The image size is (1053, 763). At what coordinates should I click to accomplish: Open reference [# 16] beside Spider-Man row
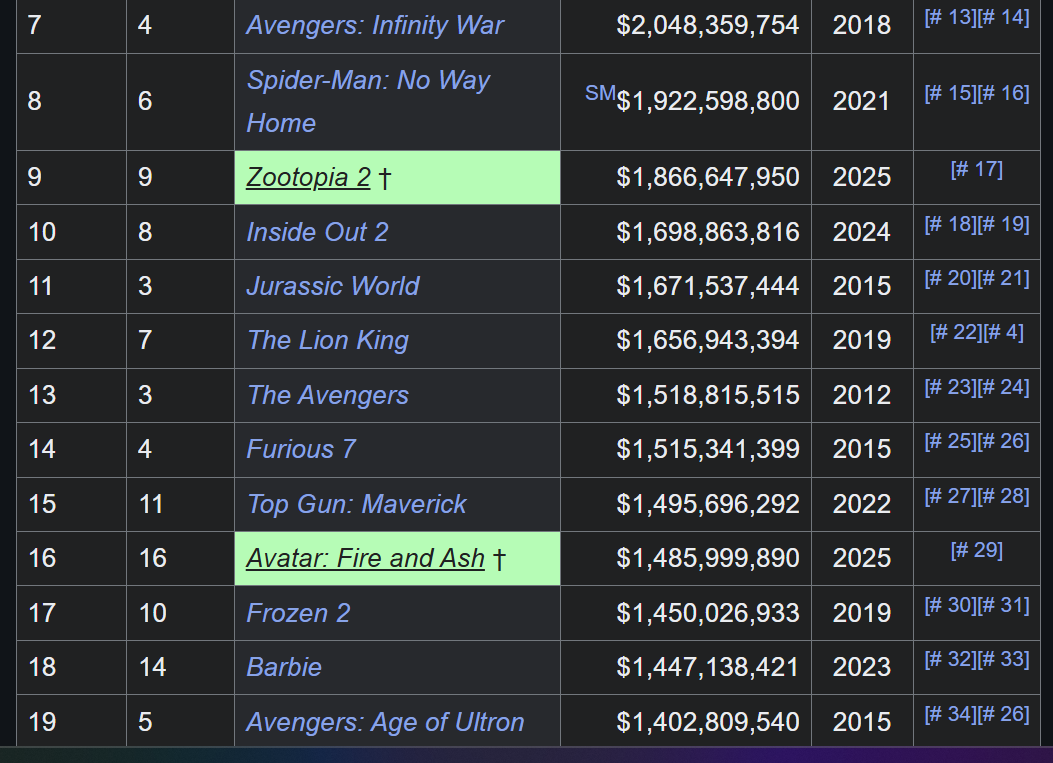tap(1003, 93)
